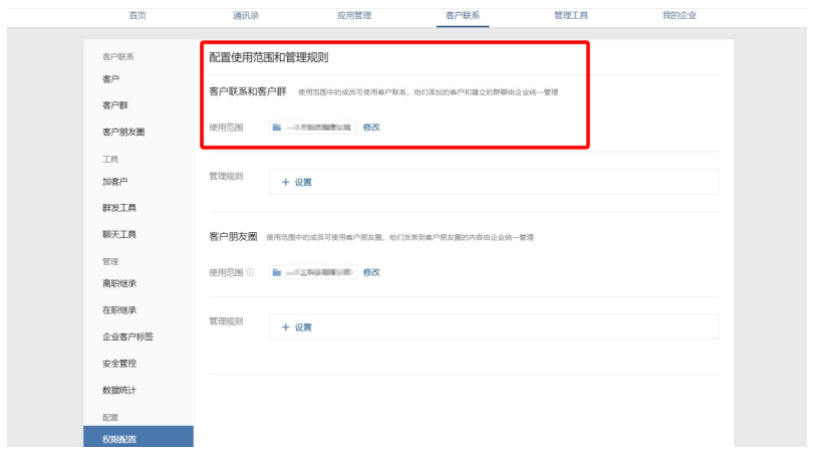Switch to the 通讯录 tab
The image size is (814, 459).
[246, 16]
